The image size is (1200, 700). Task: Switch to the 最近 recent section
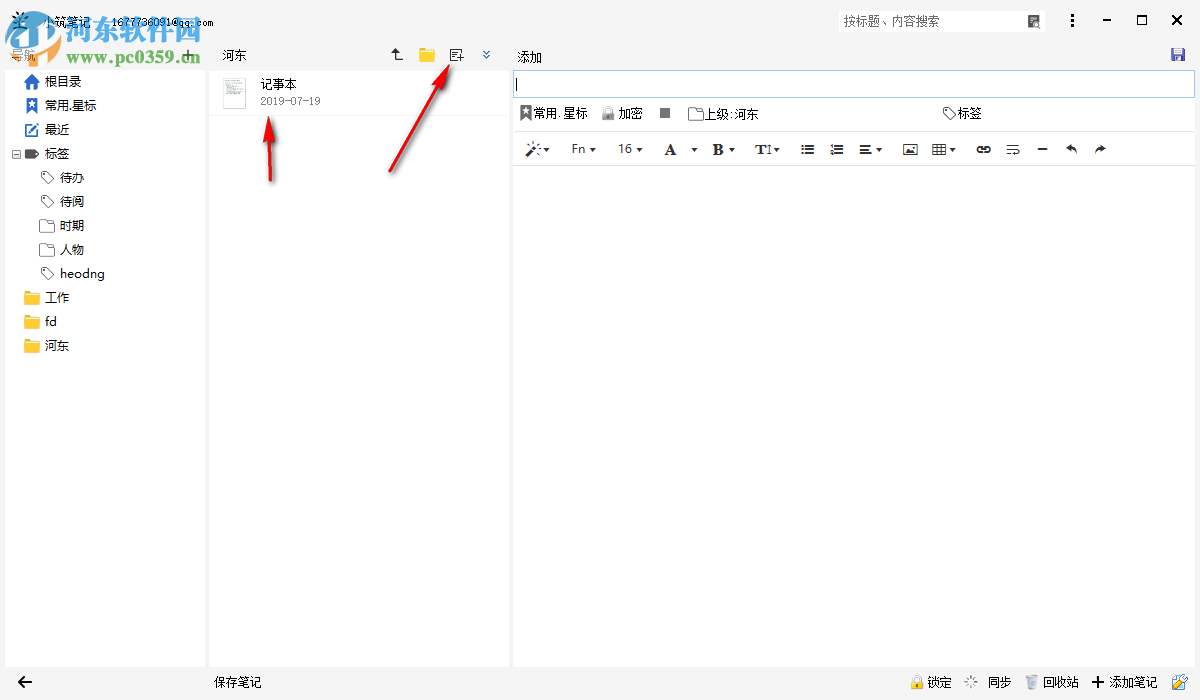click(57, 129)
